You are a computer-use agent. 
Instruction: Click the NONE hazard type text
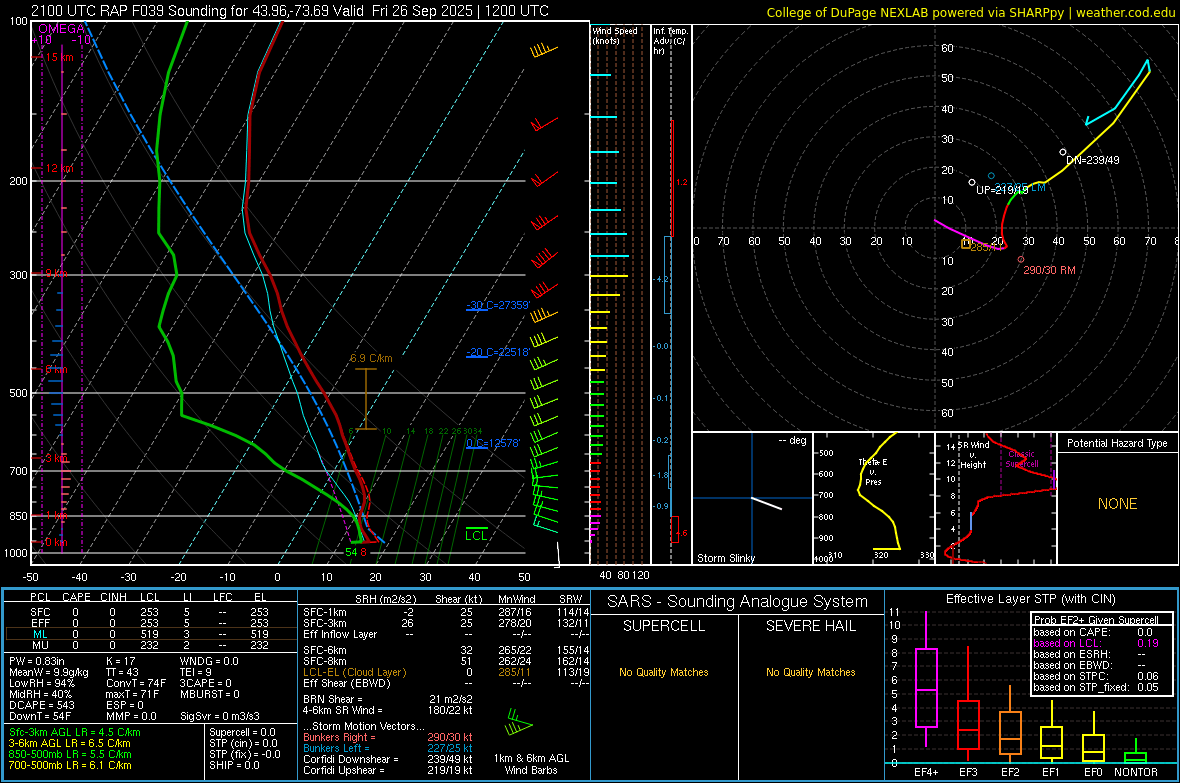[x=1117, y=504]
